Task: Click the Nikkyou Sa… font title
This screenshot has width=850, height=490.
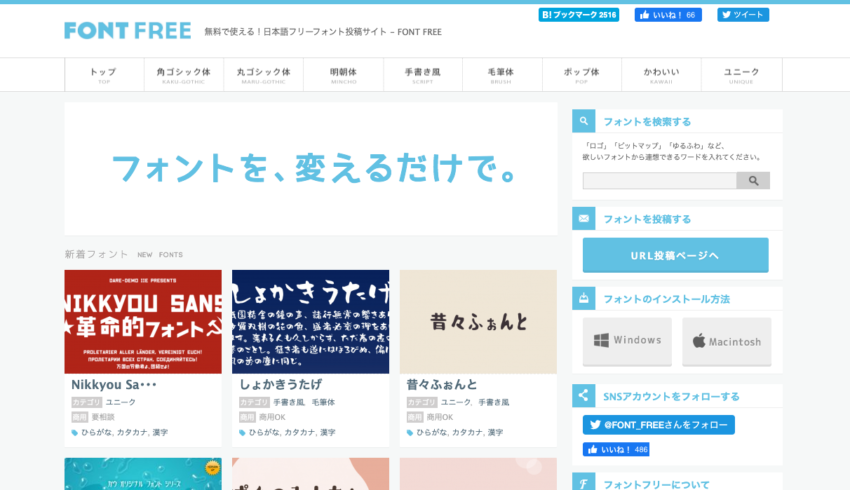Action: [x=114, y=385]
